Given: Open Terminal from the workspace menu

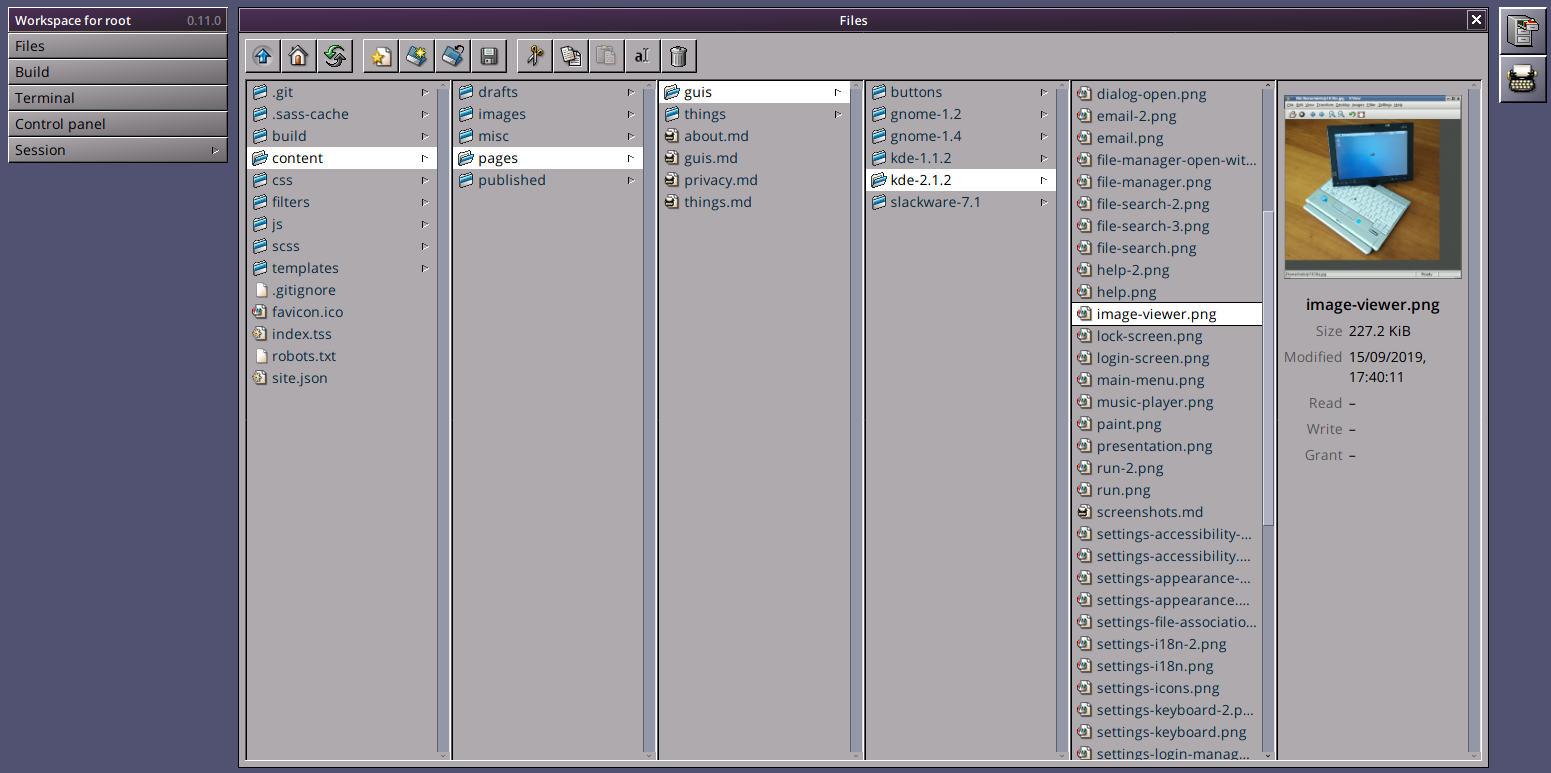Looking at the screenshot, I should click(117, 98).
